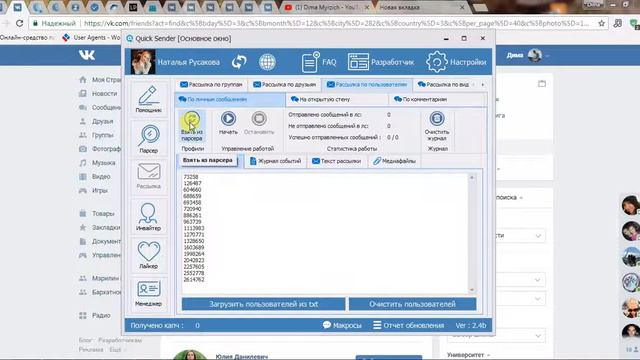Image resolution: width=640 pixels, height=360 pixels.
Task: Open the FAQ section
Action: pyautogui.click(x=319, y=62)
